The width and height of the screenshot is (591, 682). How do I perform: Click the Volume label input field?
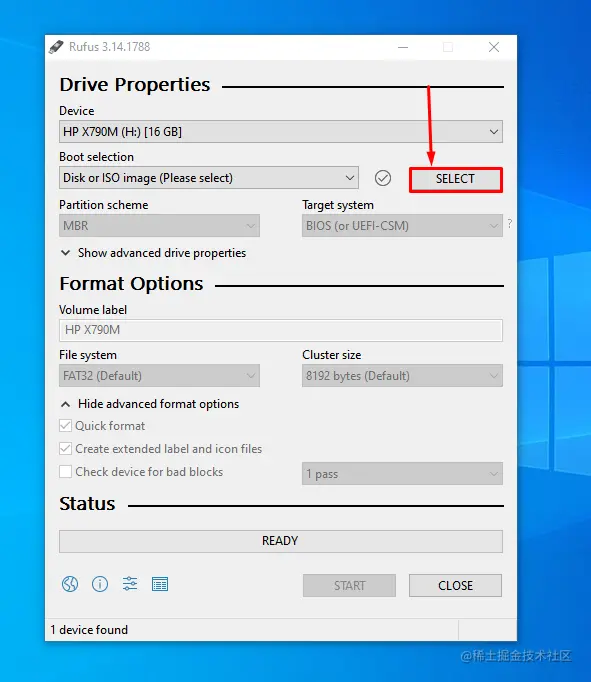[x=281, y=330]
